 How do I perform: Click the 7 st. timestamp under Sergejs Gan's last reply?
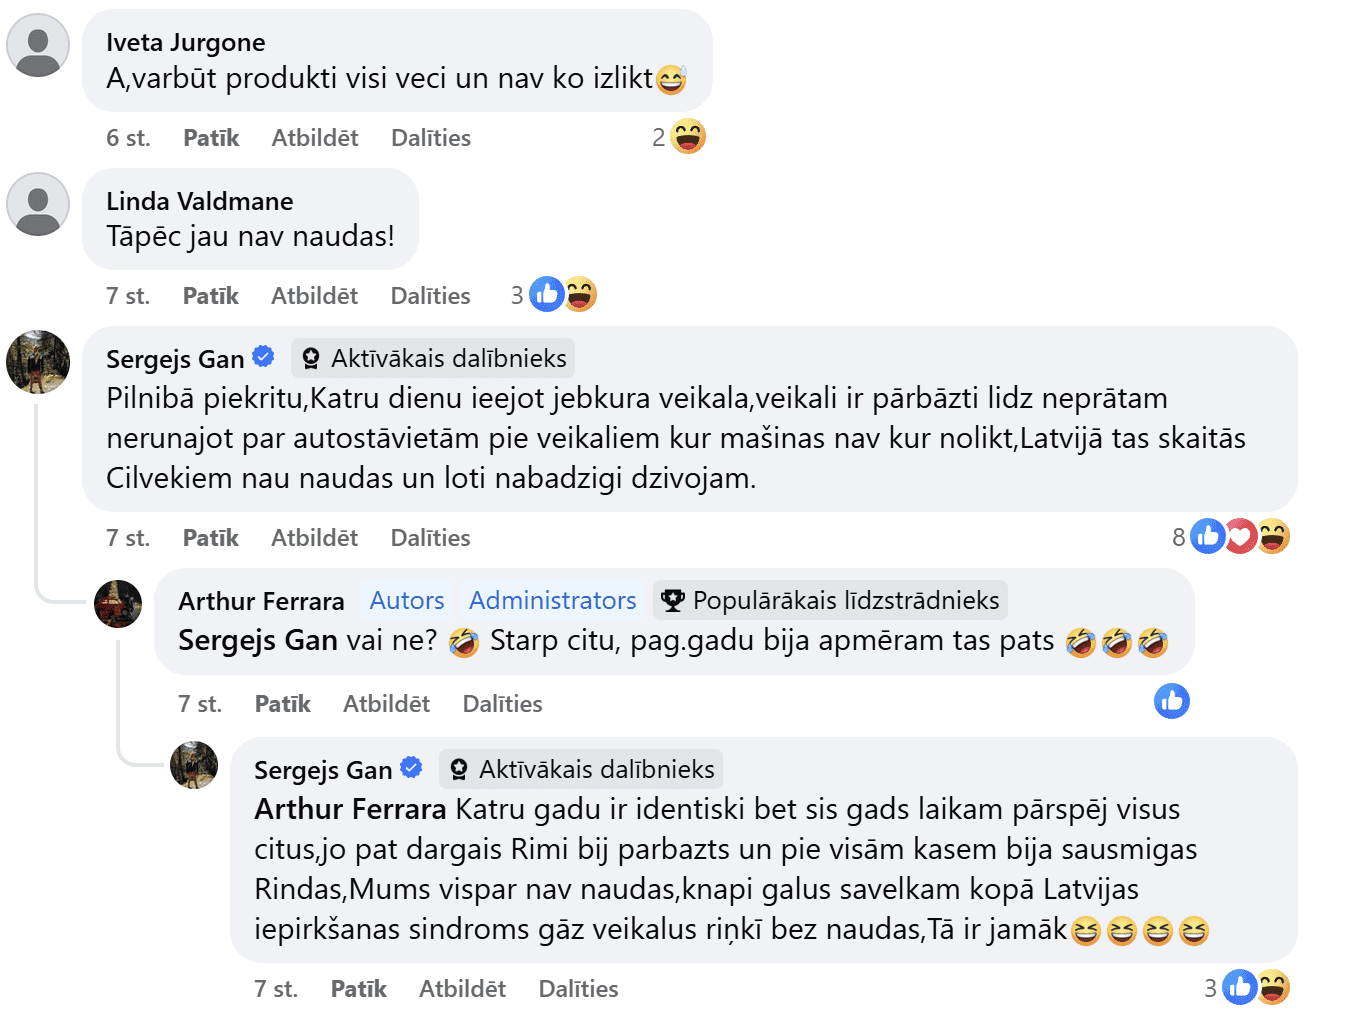(x=276, y=989)
